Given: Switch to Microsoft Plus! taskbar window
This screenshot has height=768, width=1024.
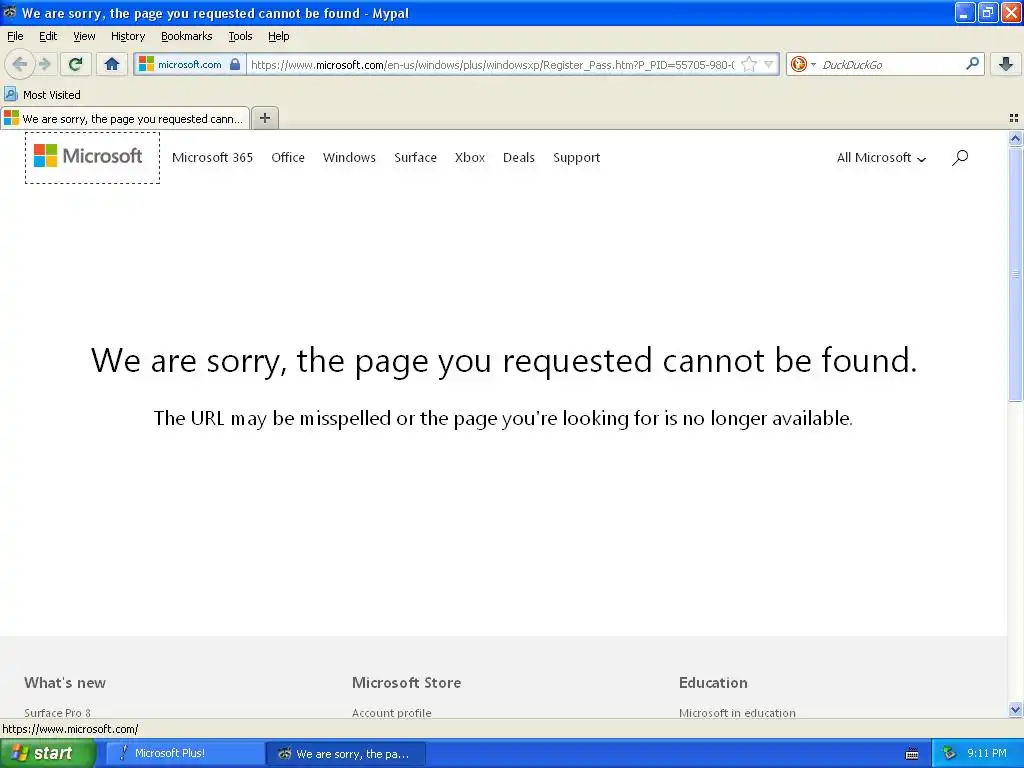Looking at the screenshot, I should (x=185, y=753).
